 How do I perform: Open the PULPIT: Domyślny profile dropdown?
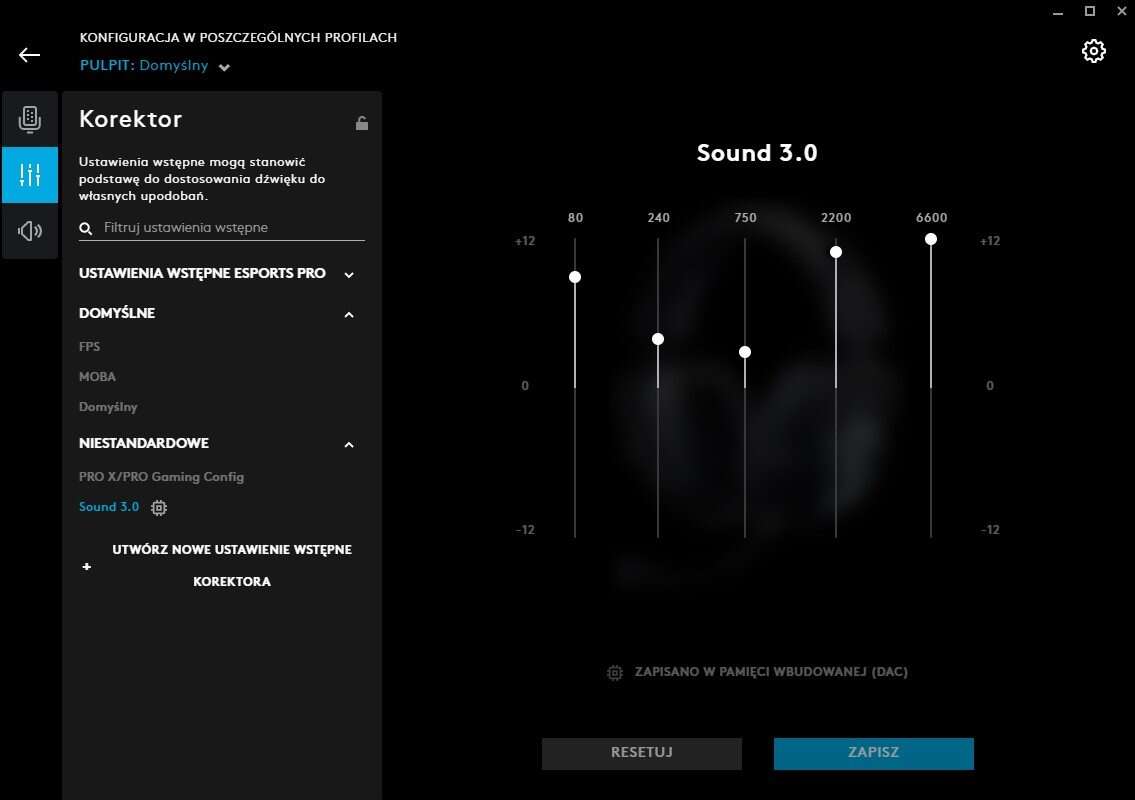pos(224,67)
